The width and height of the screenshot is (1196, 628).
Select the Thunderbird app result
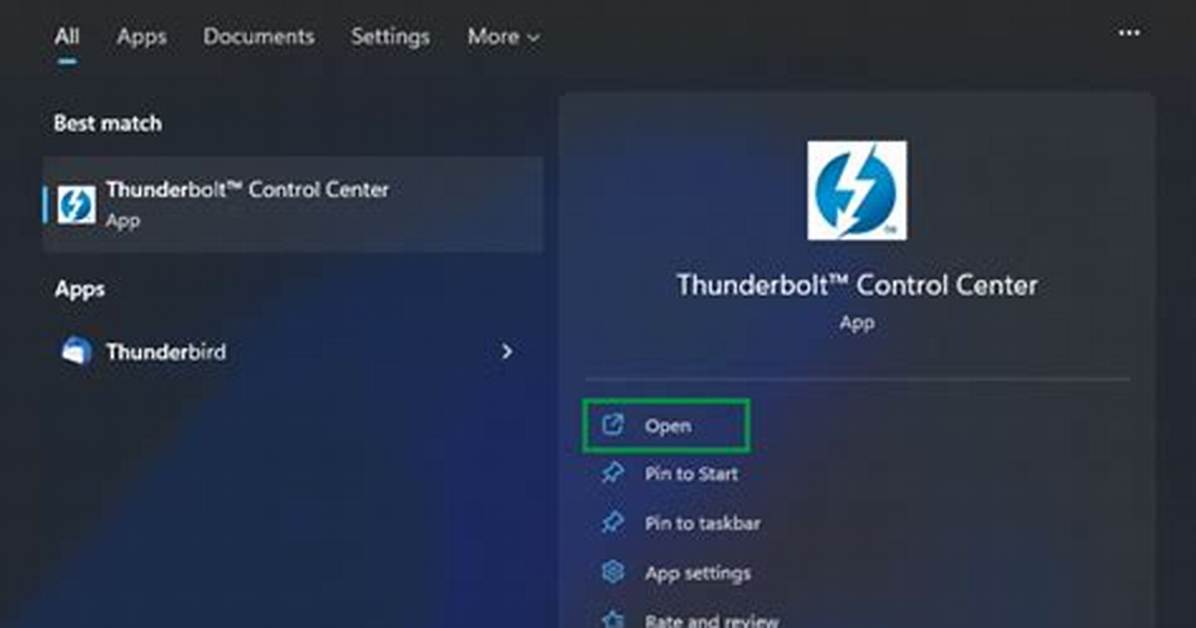click(294, 352)
